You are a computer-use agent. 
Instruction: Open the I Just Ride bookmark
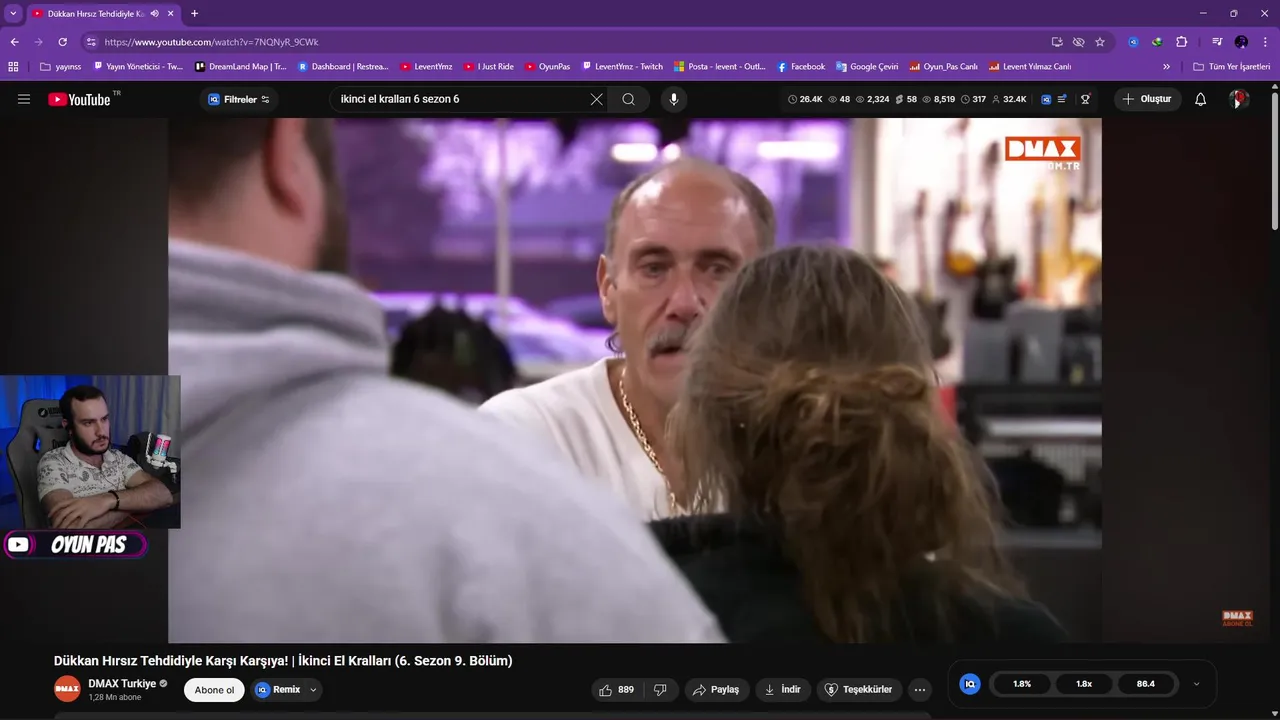[488, 67]
